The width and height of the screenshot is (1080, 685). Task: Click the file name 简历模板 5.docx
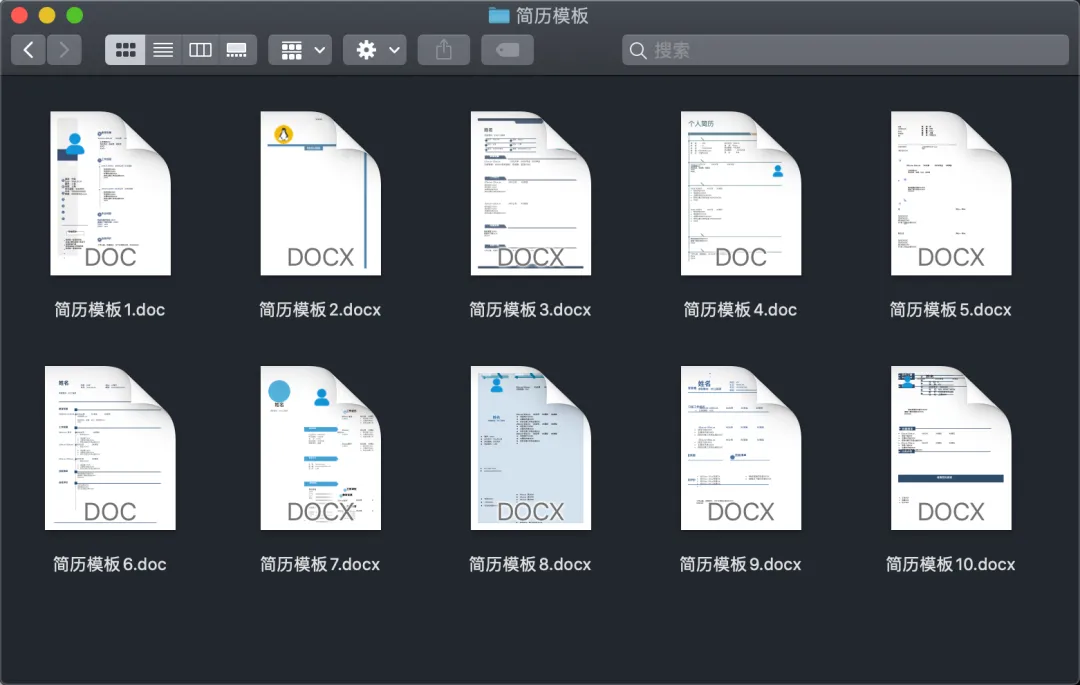951,310
